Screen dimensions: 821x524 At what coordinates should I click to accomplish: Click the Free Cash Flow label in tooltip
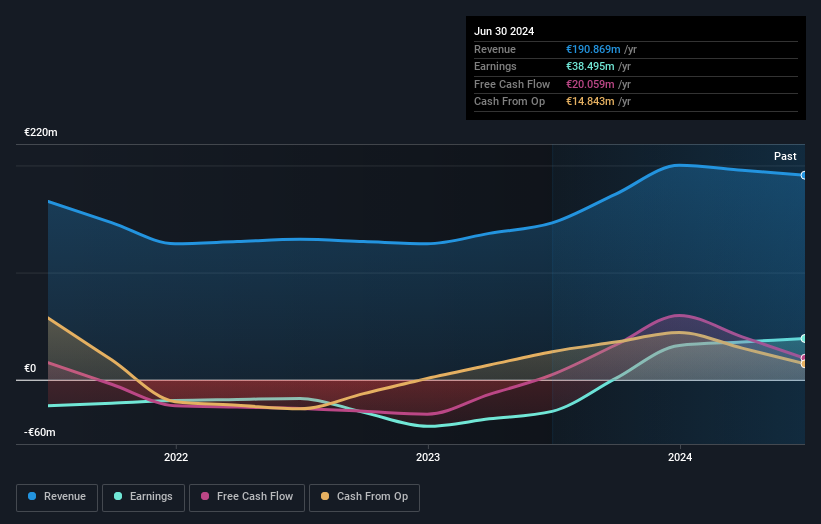coord(512,84)
